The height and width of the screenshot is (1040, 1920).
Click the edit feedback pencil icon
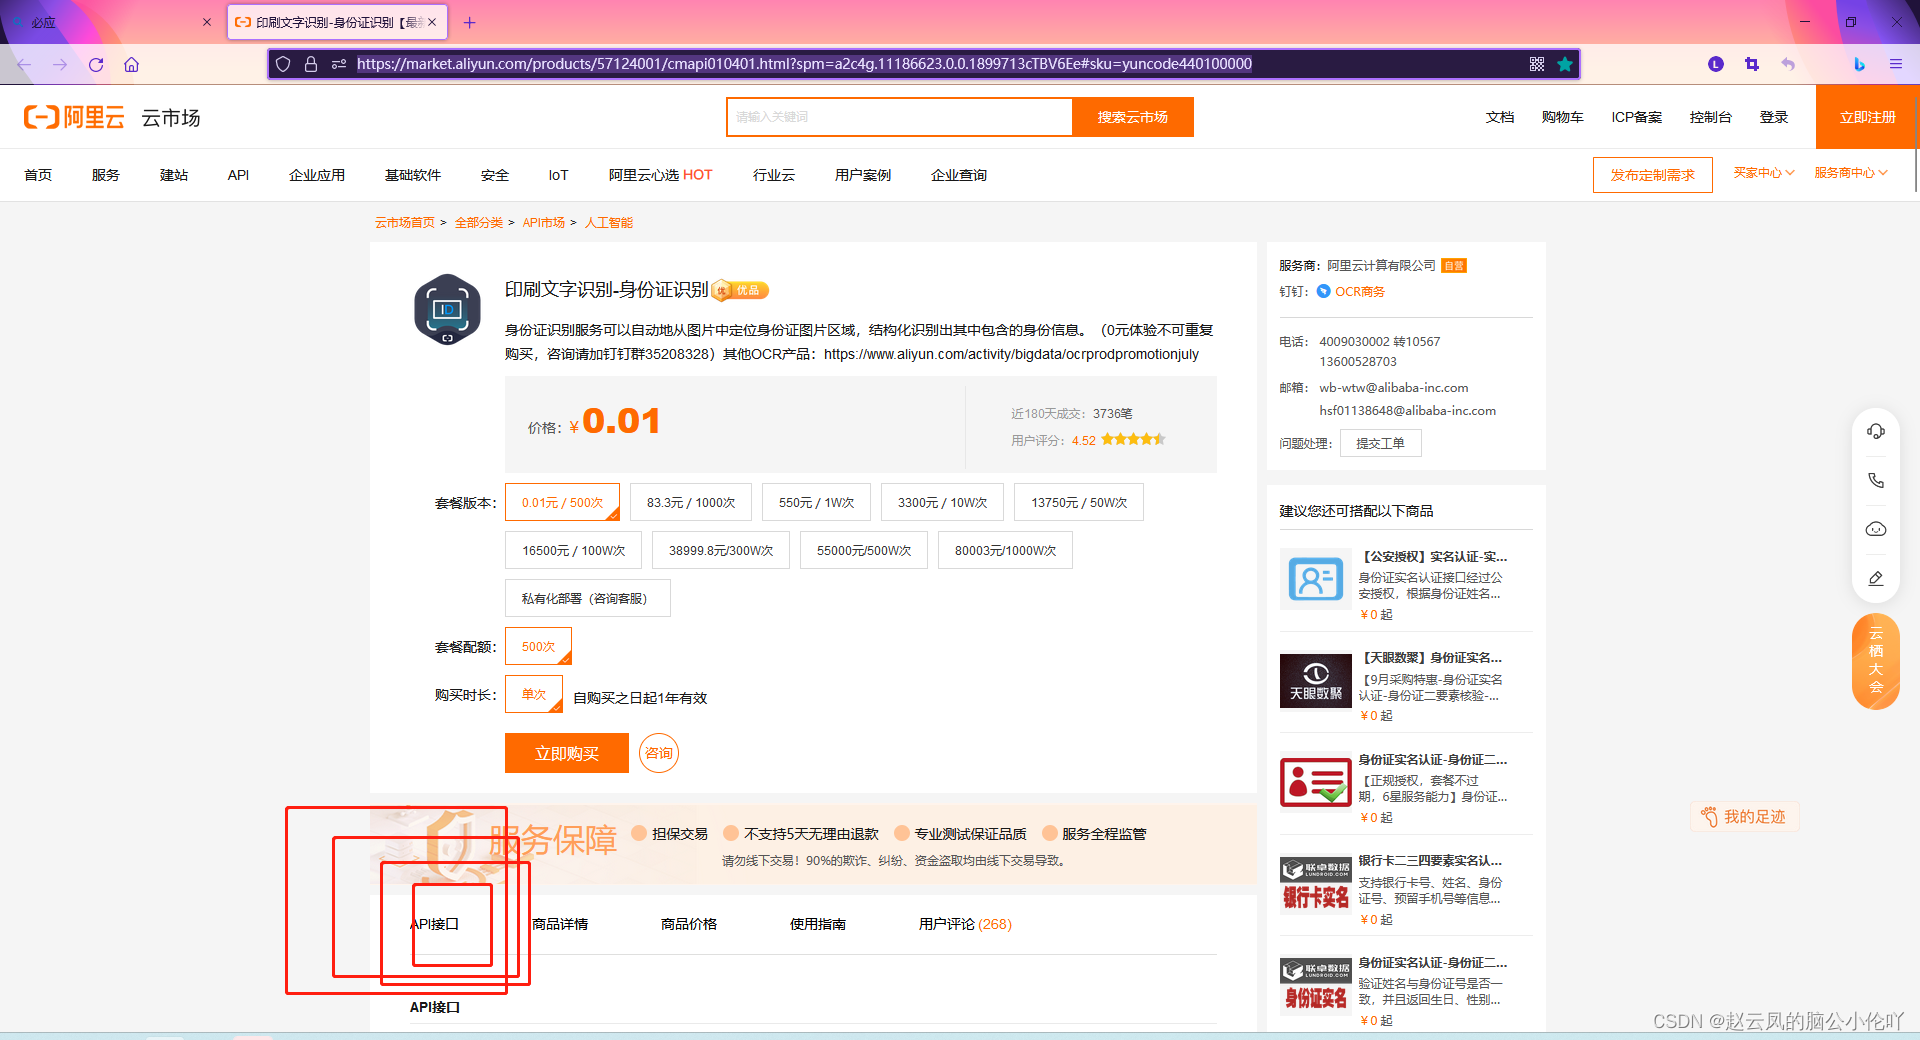1876,578
